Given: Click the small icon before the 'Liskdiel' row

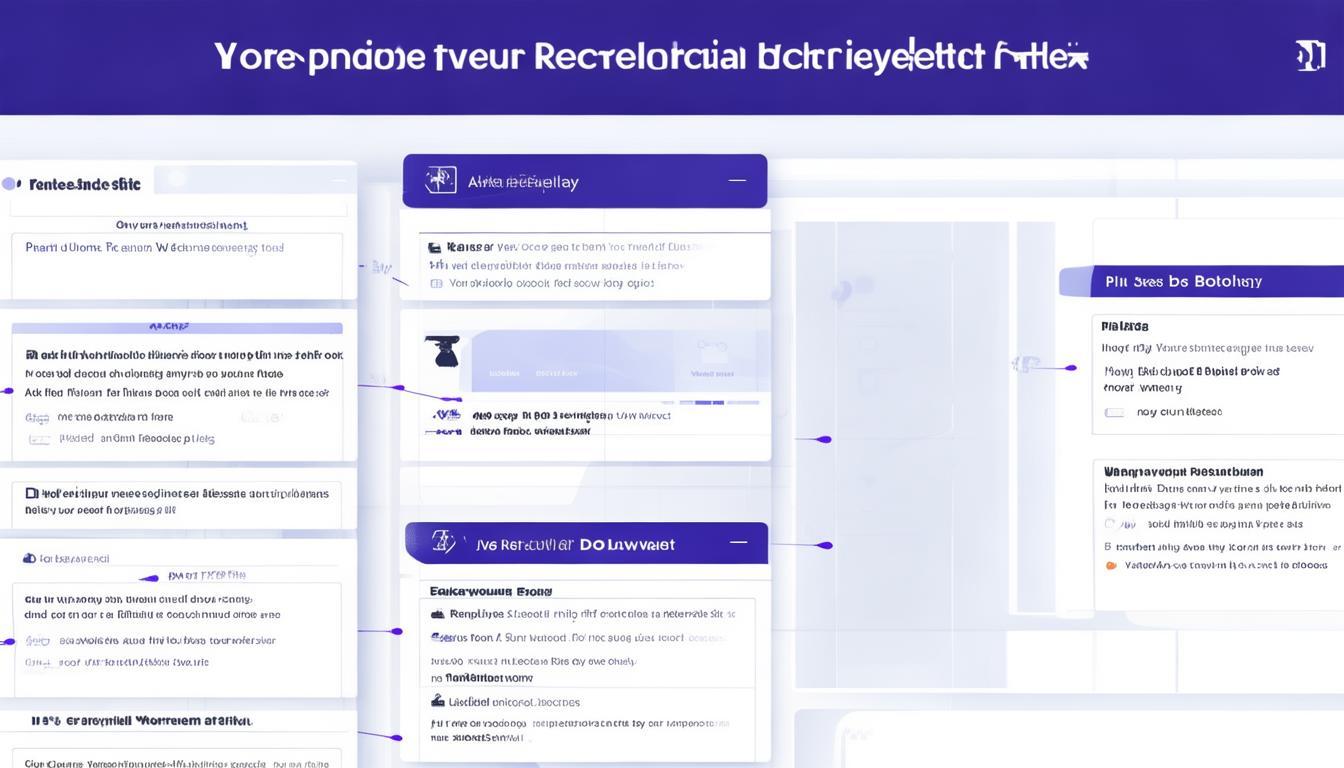Looking at the screenshot, I should coord(437,701).
